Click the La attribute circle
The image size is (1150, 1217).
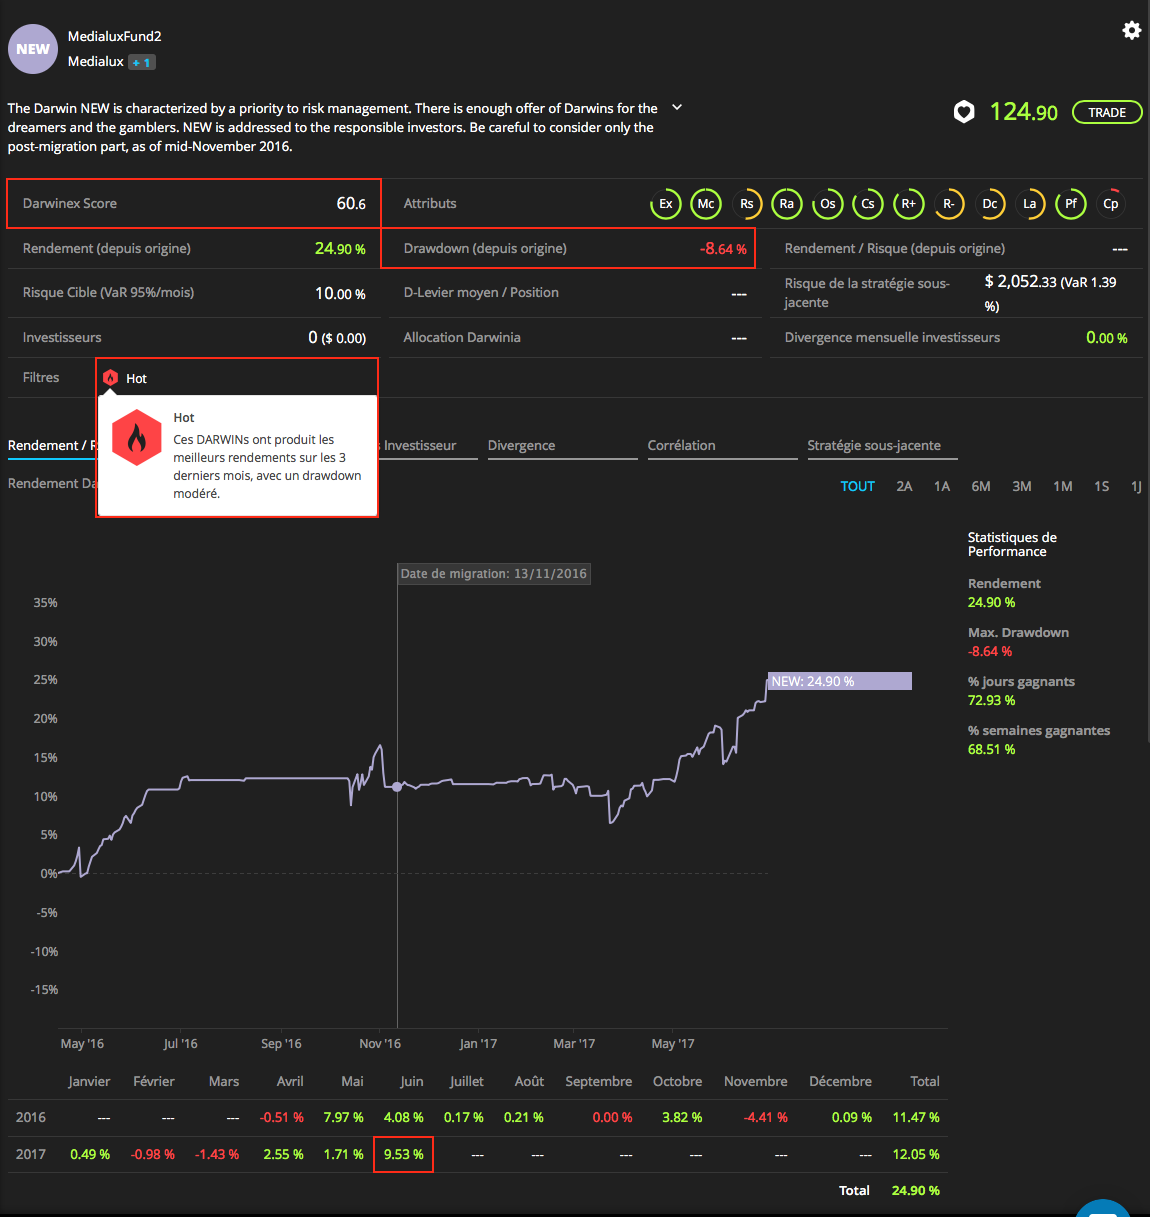coord(1030,204)
